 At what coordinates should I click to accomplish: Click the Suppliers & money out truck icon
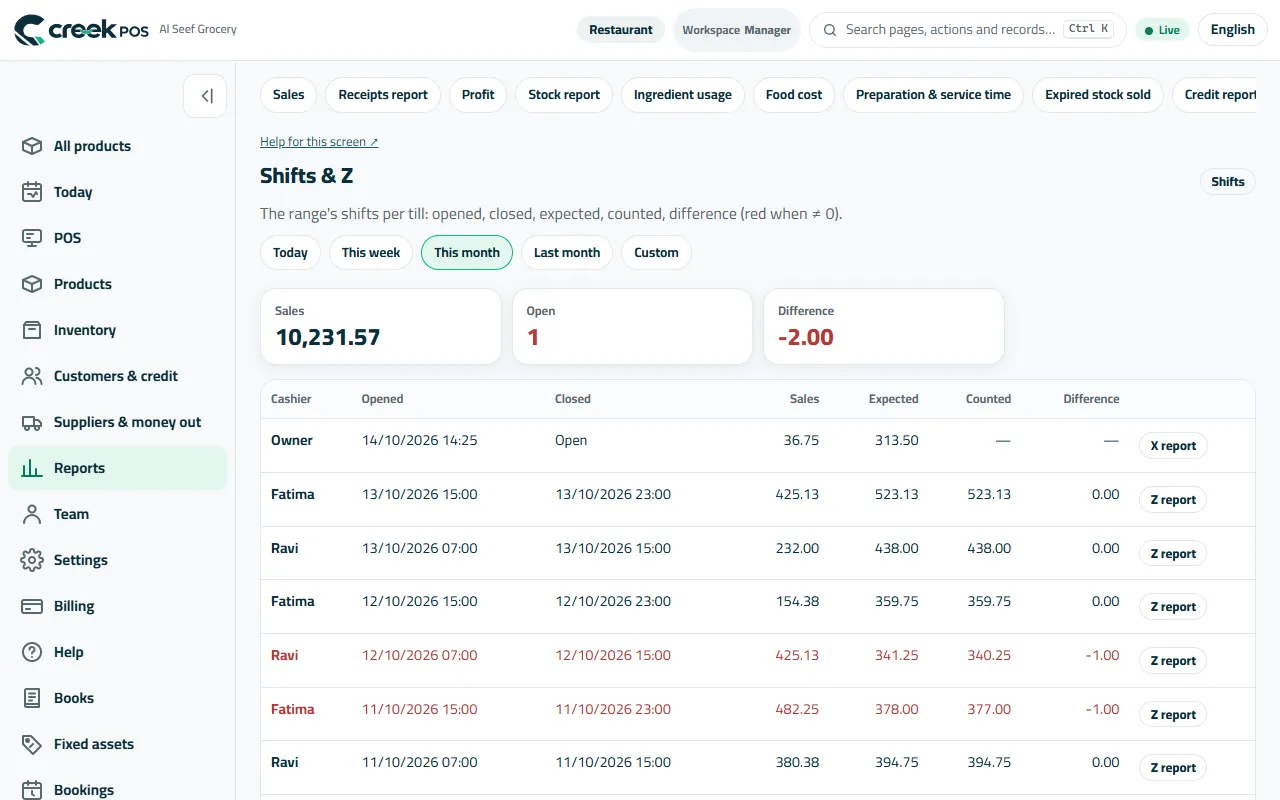click(x=32, y=422)
